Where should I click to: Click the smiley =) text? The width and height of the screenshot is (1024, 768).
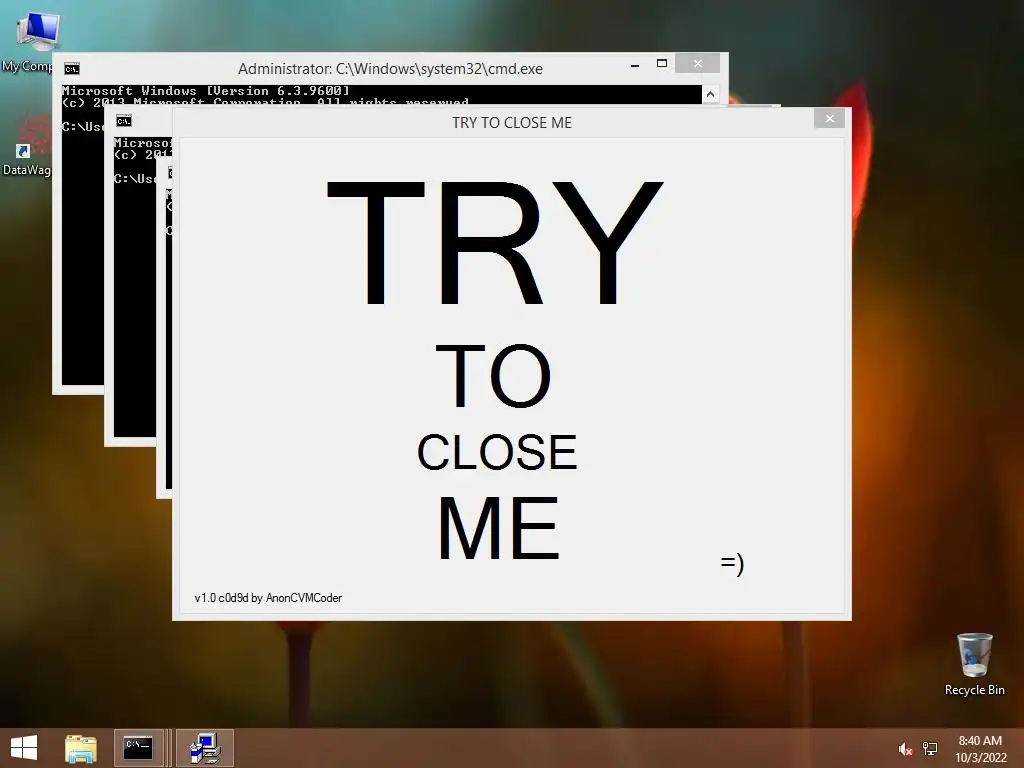point(732,563)
